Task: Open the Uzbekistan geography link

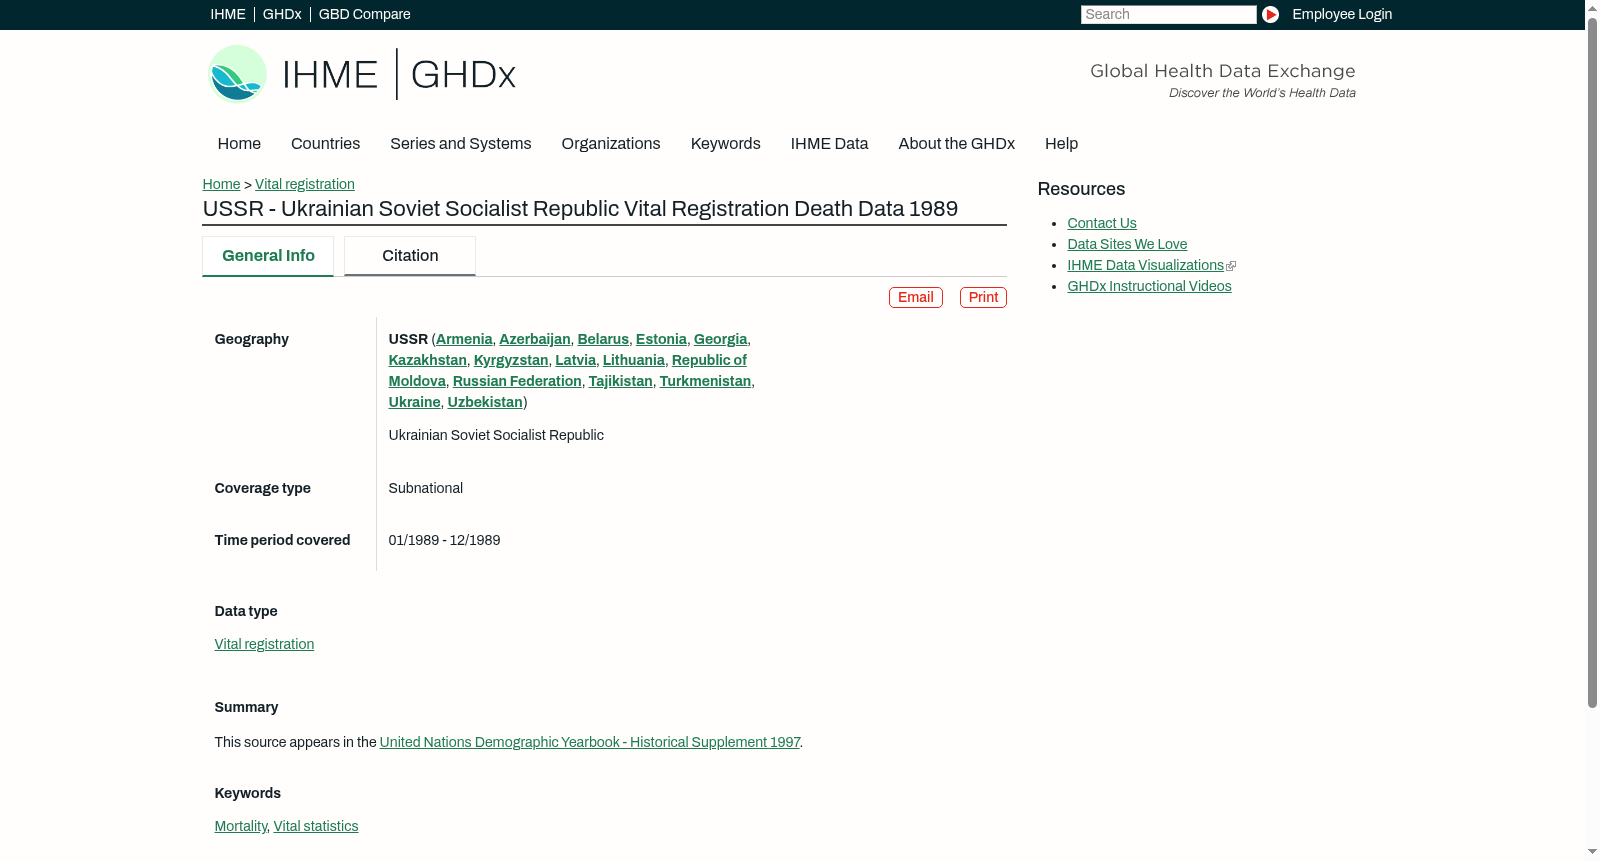Action: 485,402
